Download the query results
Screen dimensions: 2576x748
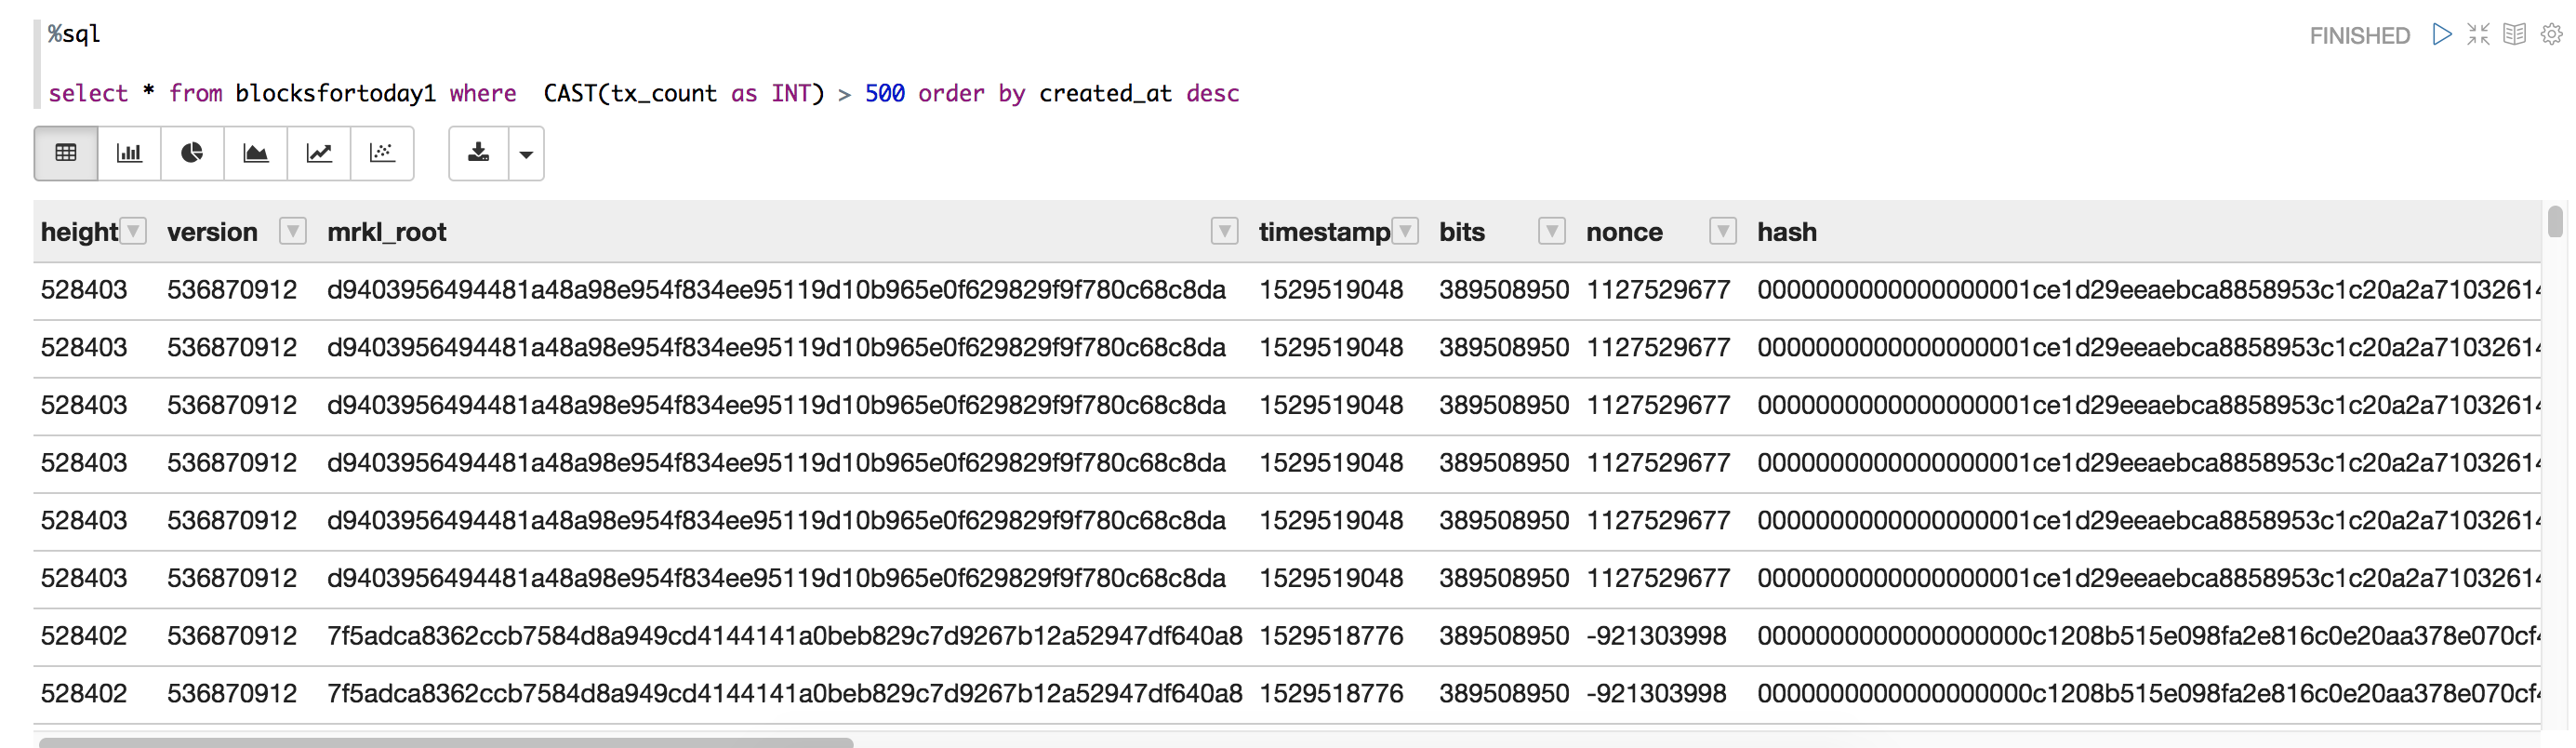(x=479, y=153)
